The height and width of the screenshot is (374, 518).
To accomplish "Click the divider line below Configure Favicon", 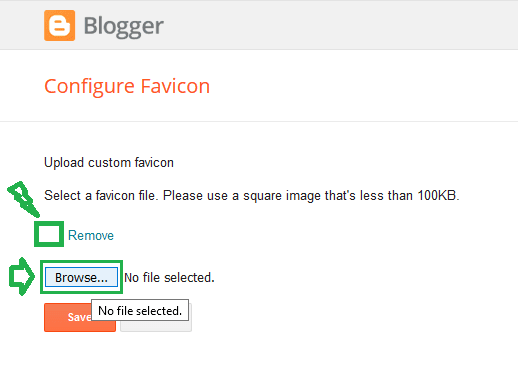I will [x=259, y=121].
